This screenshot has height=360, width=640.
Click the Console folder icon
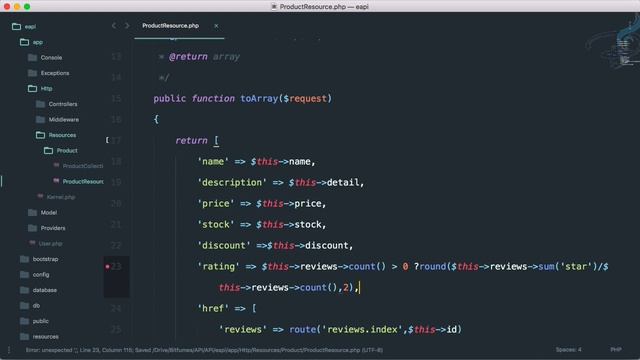[x=32, y=58]
